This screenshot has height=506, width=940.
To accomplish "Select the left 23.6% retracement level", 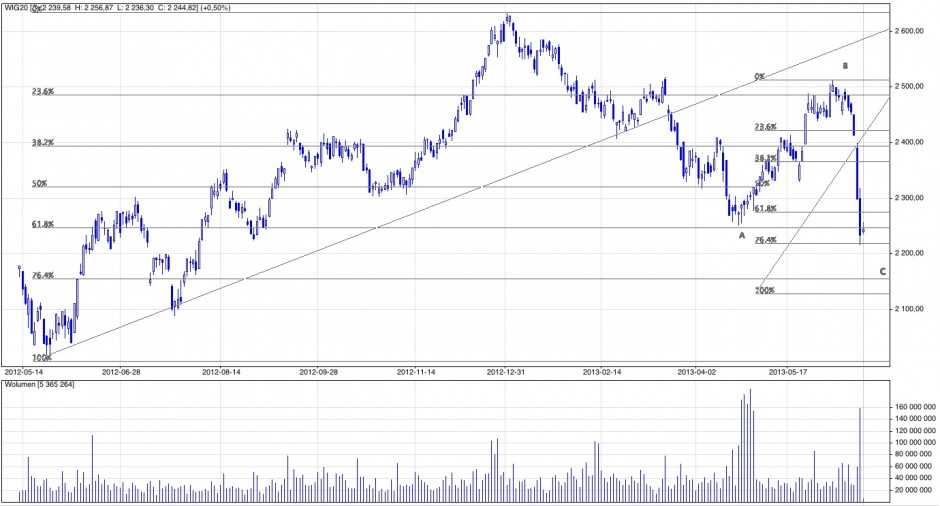I will pos(42,91).
